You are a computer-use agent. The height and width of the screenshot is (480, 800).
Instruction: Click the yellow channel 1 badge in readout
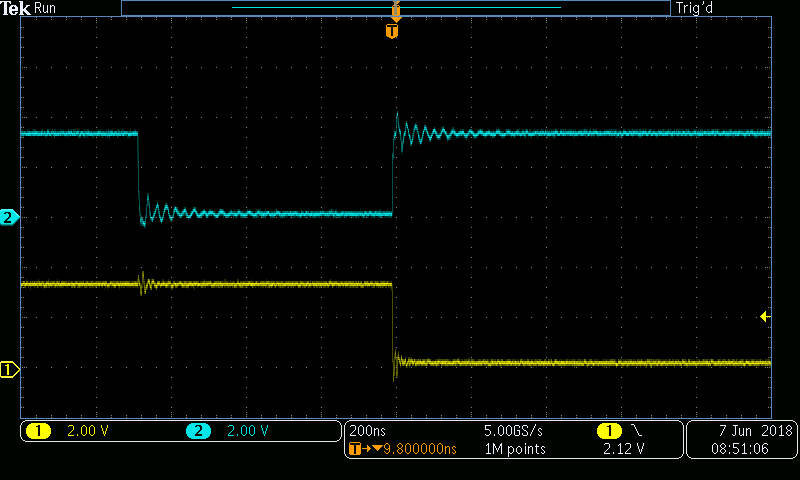[x=38, y=431]
